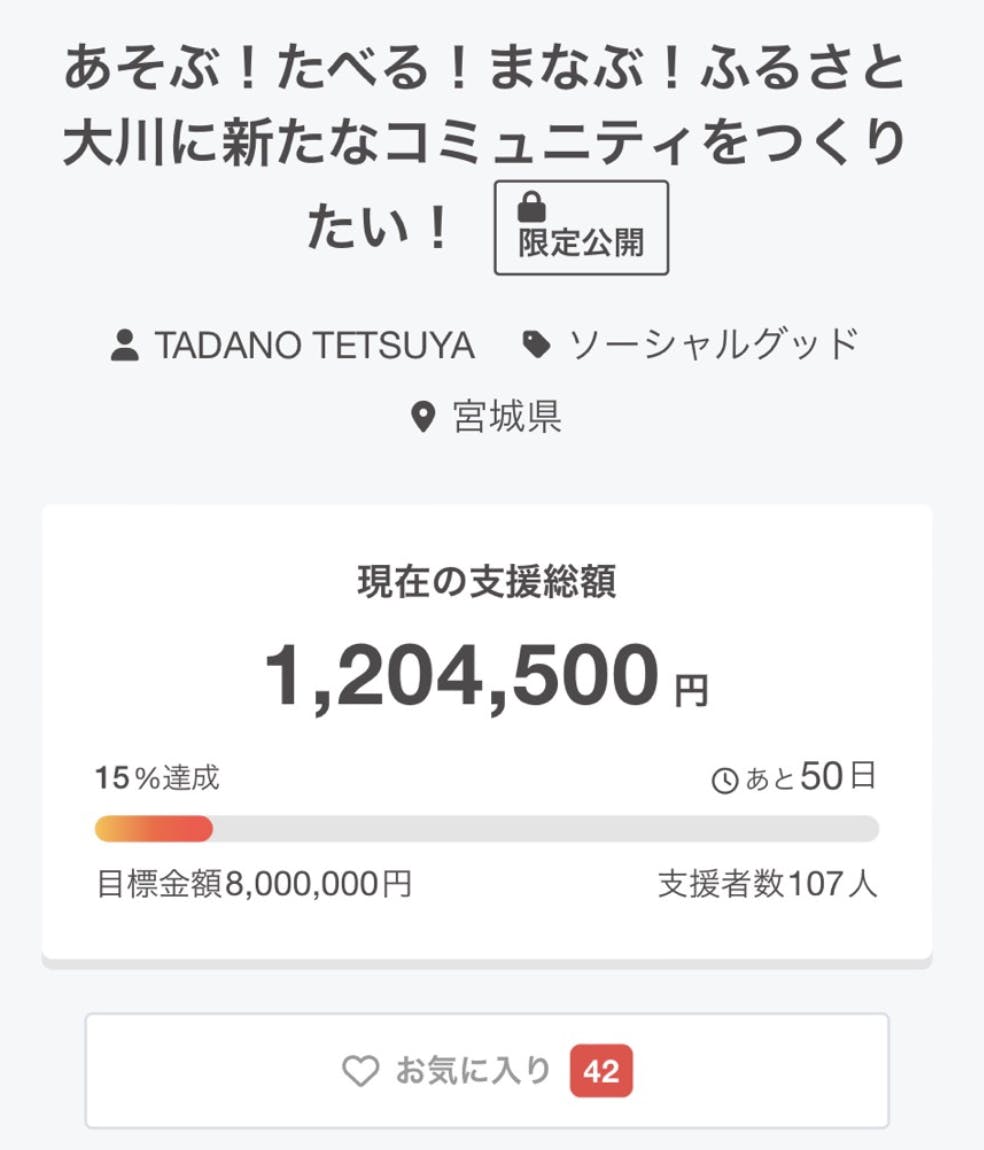Click the gray unfilled part of the progress bar
The width and height of the screenshot is (984, 1150).
(545, 829)
